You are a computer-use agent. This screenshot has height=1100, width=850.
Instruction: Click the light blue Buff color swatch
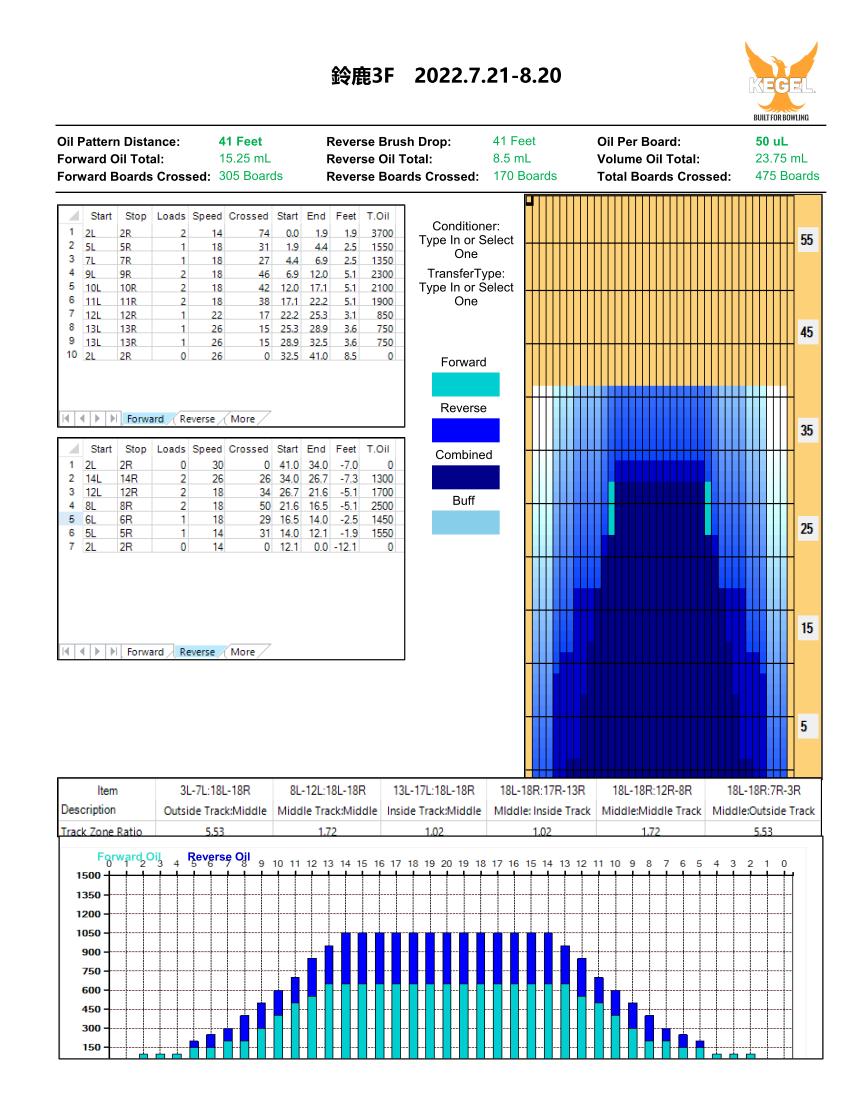pyautogui.click(x=466, y=523)
